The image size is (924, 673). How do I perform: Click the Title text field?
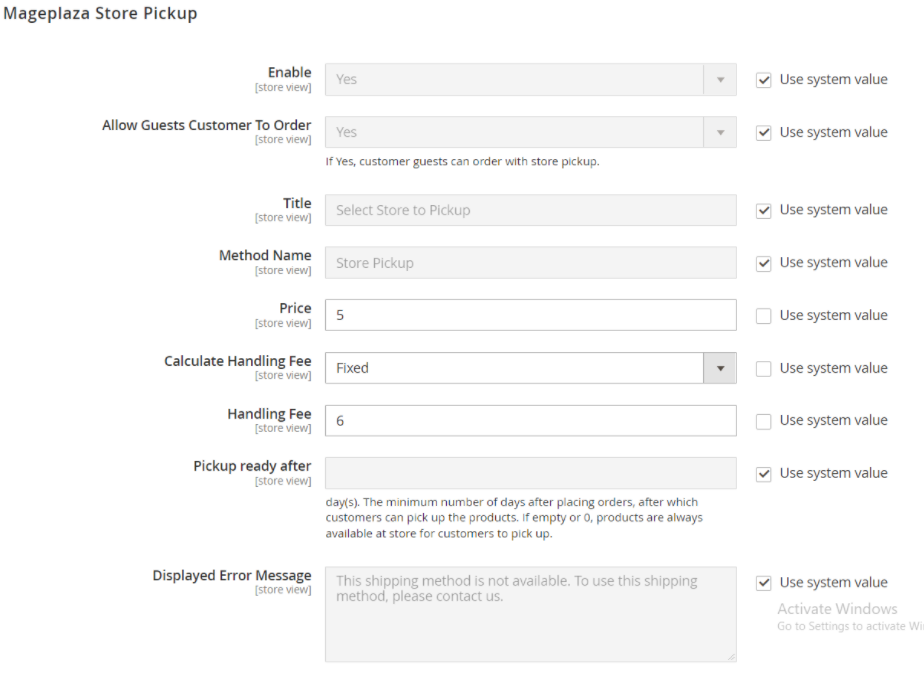click(530, 210)
